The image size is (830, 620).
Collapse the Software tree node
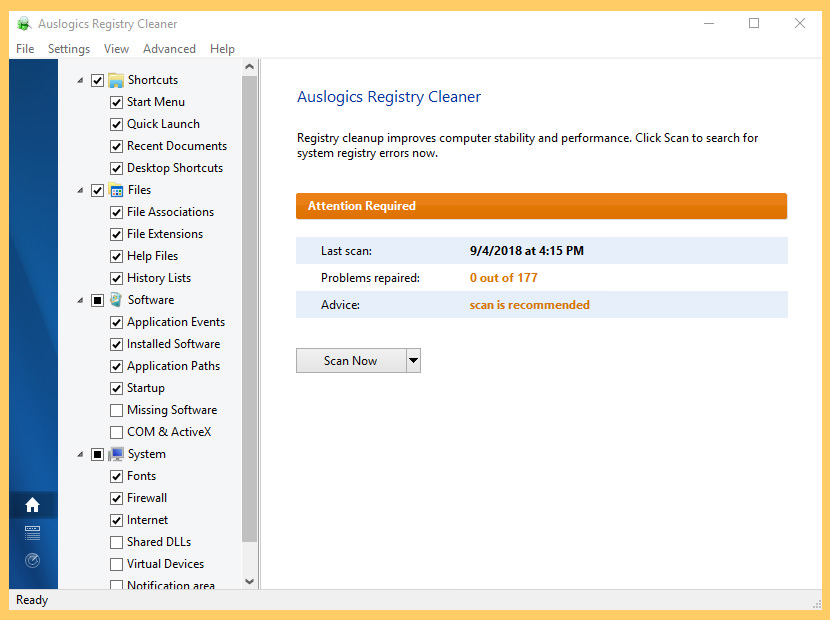point(80,300)
